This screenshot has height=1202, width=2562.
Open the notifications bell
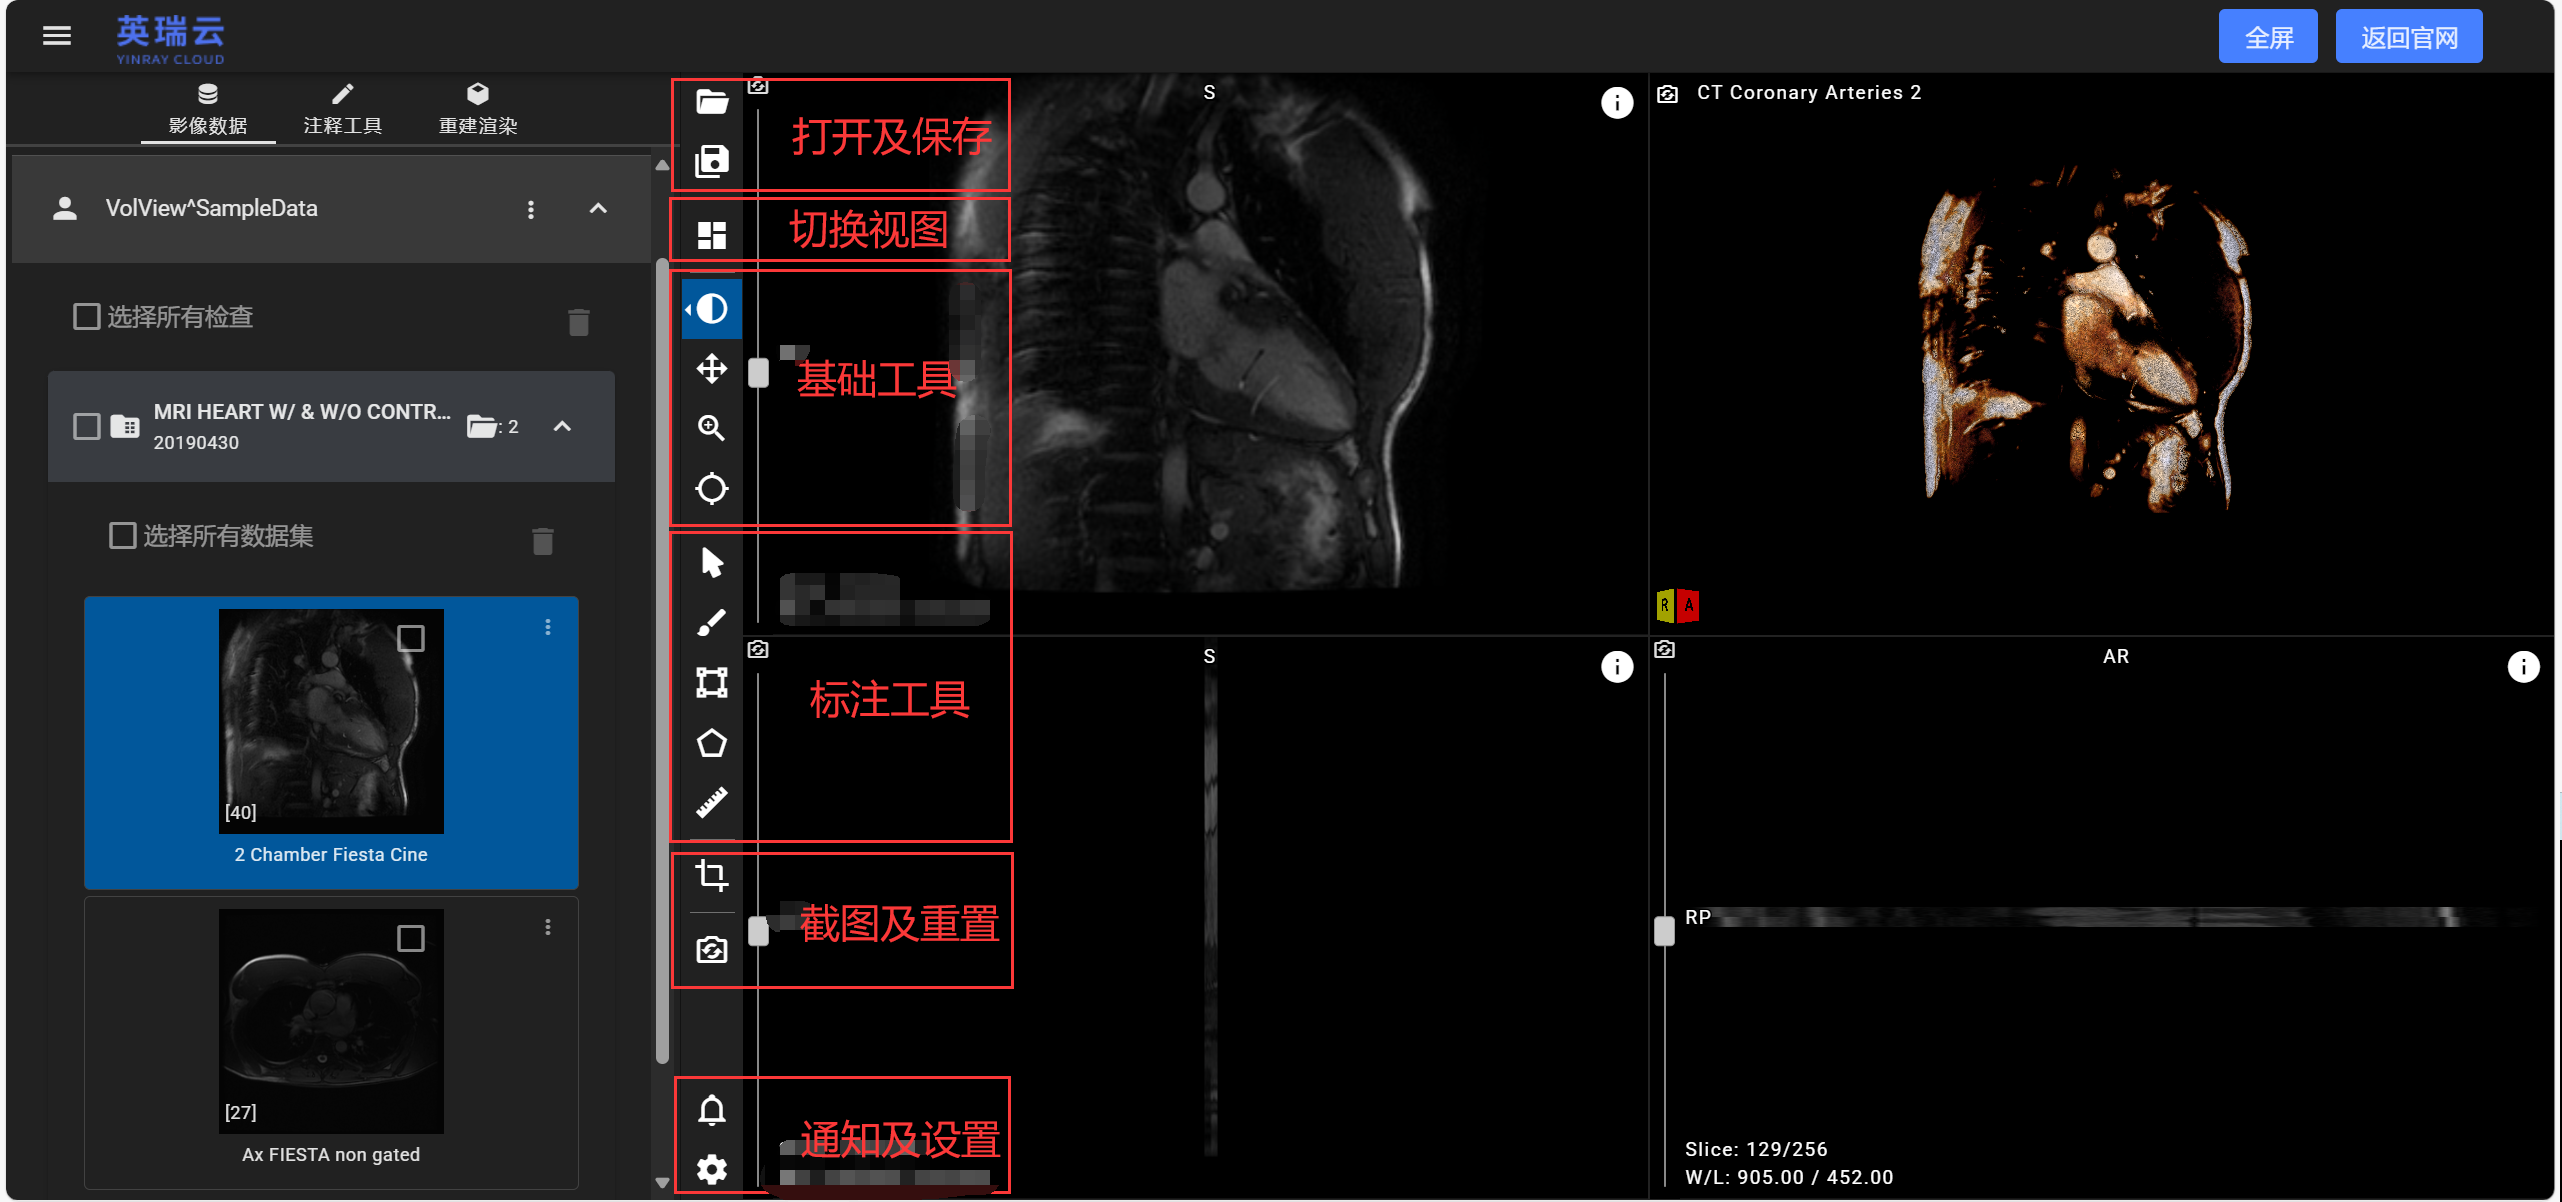point(711,1110)
